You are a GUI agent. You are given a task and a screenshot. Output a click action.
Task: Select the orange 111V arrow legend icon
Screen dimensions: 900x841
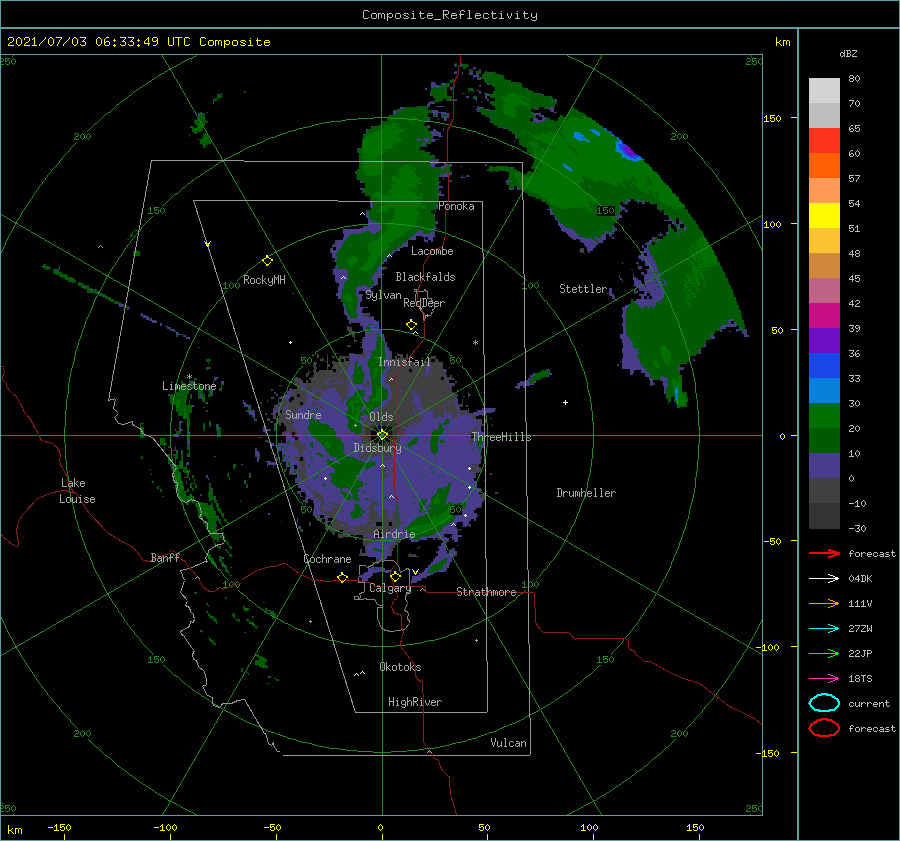click(x=824, y=603)
